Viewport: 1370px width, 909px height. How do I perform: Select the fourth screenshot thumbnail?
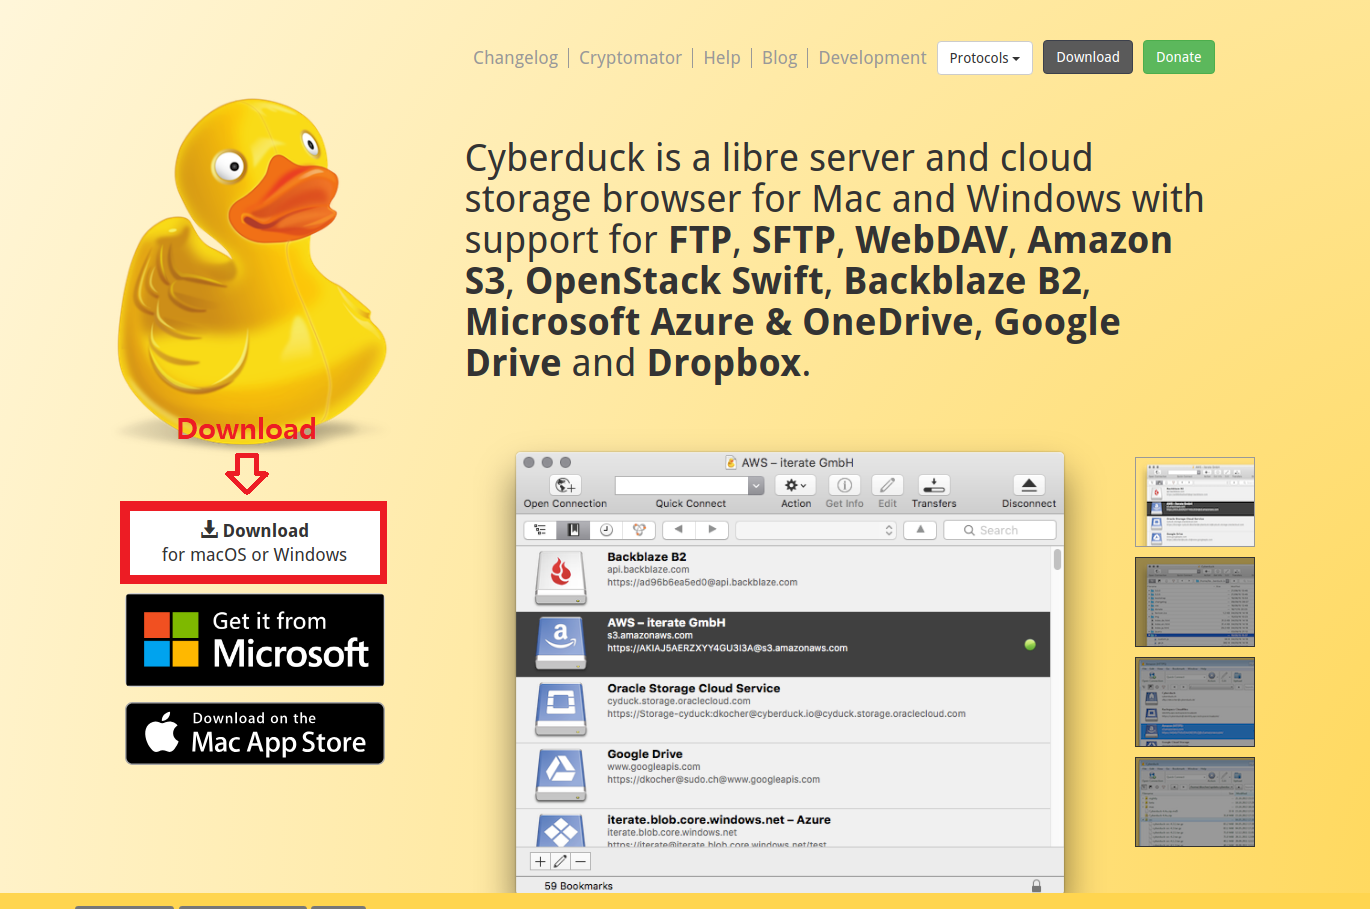[x=1194, y=802]
